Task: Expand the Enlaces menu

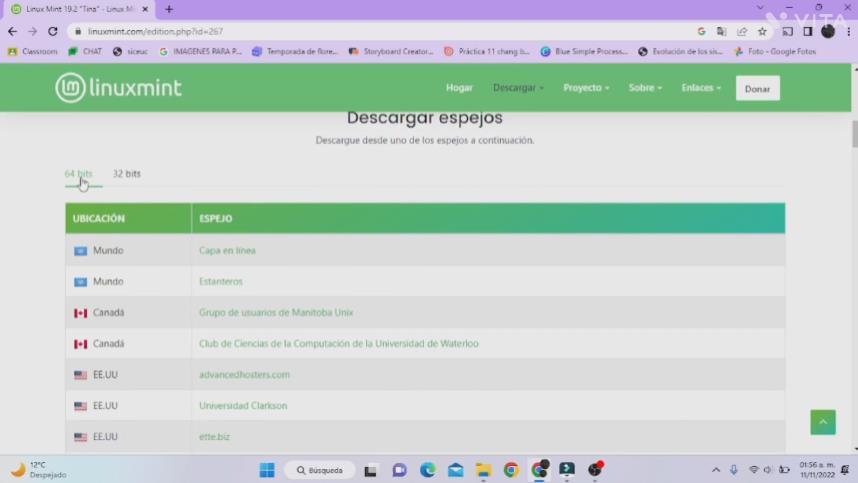Action: (701, 88)
